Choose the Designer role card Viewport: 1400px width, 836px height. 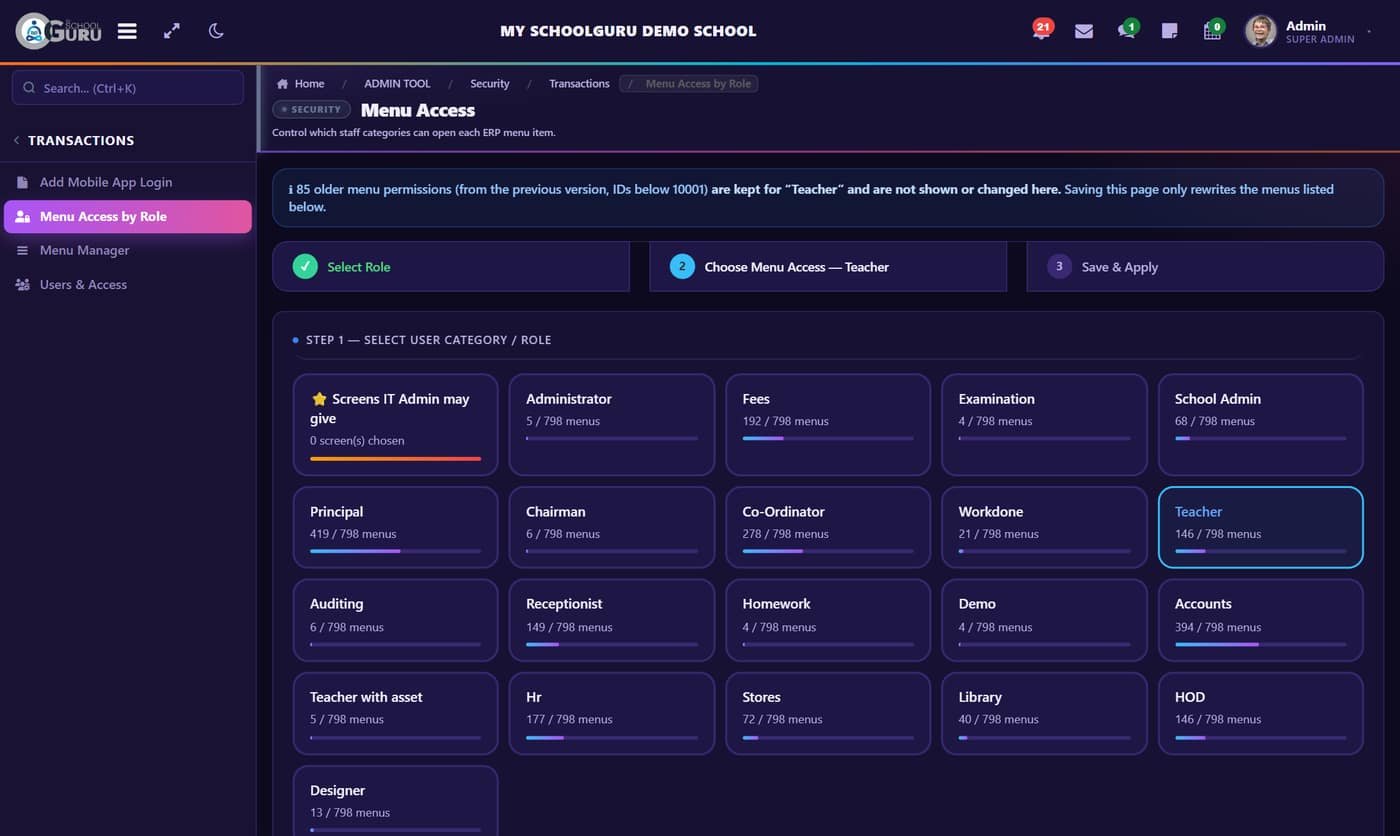pyautogui.click(x=396, y=801)
